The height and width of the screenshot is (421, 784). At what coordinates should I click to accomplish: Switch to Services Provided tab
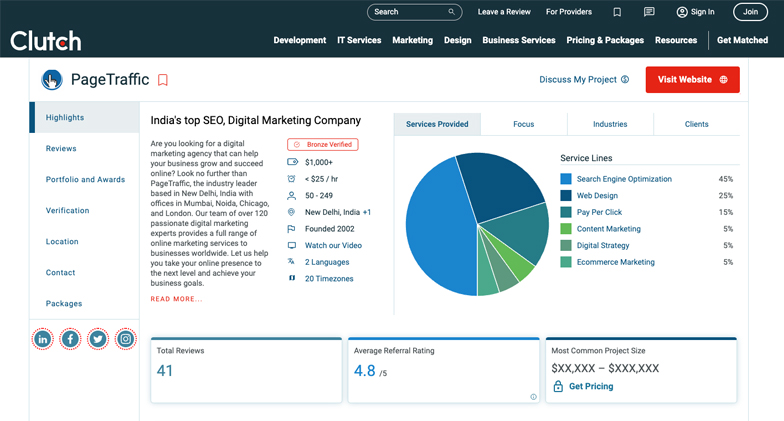click(x=437, y=124)
